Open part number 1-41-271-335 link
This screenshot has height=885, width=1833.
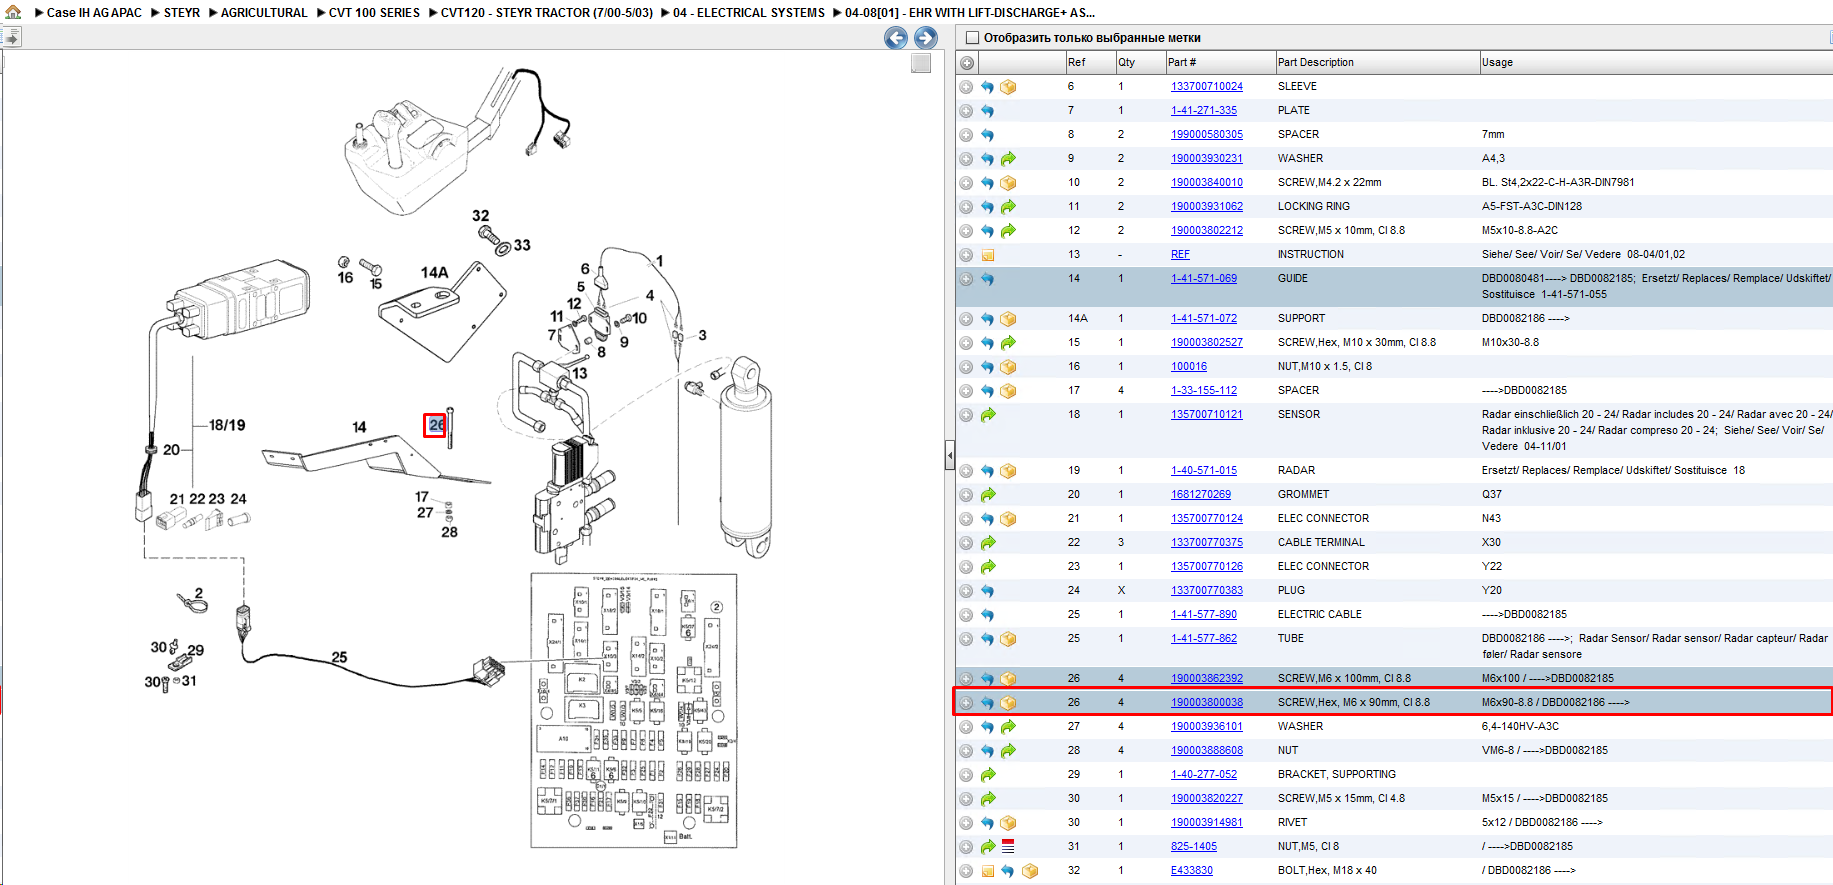[x=1204, y=111]
